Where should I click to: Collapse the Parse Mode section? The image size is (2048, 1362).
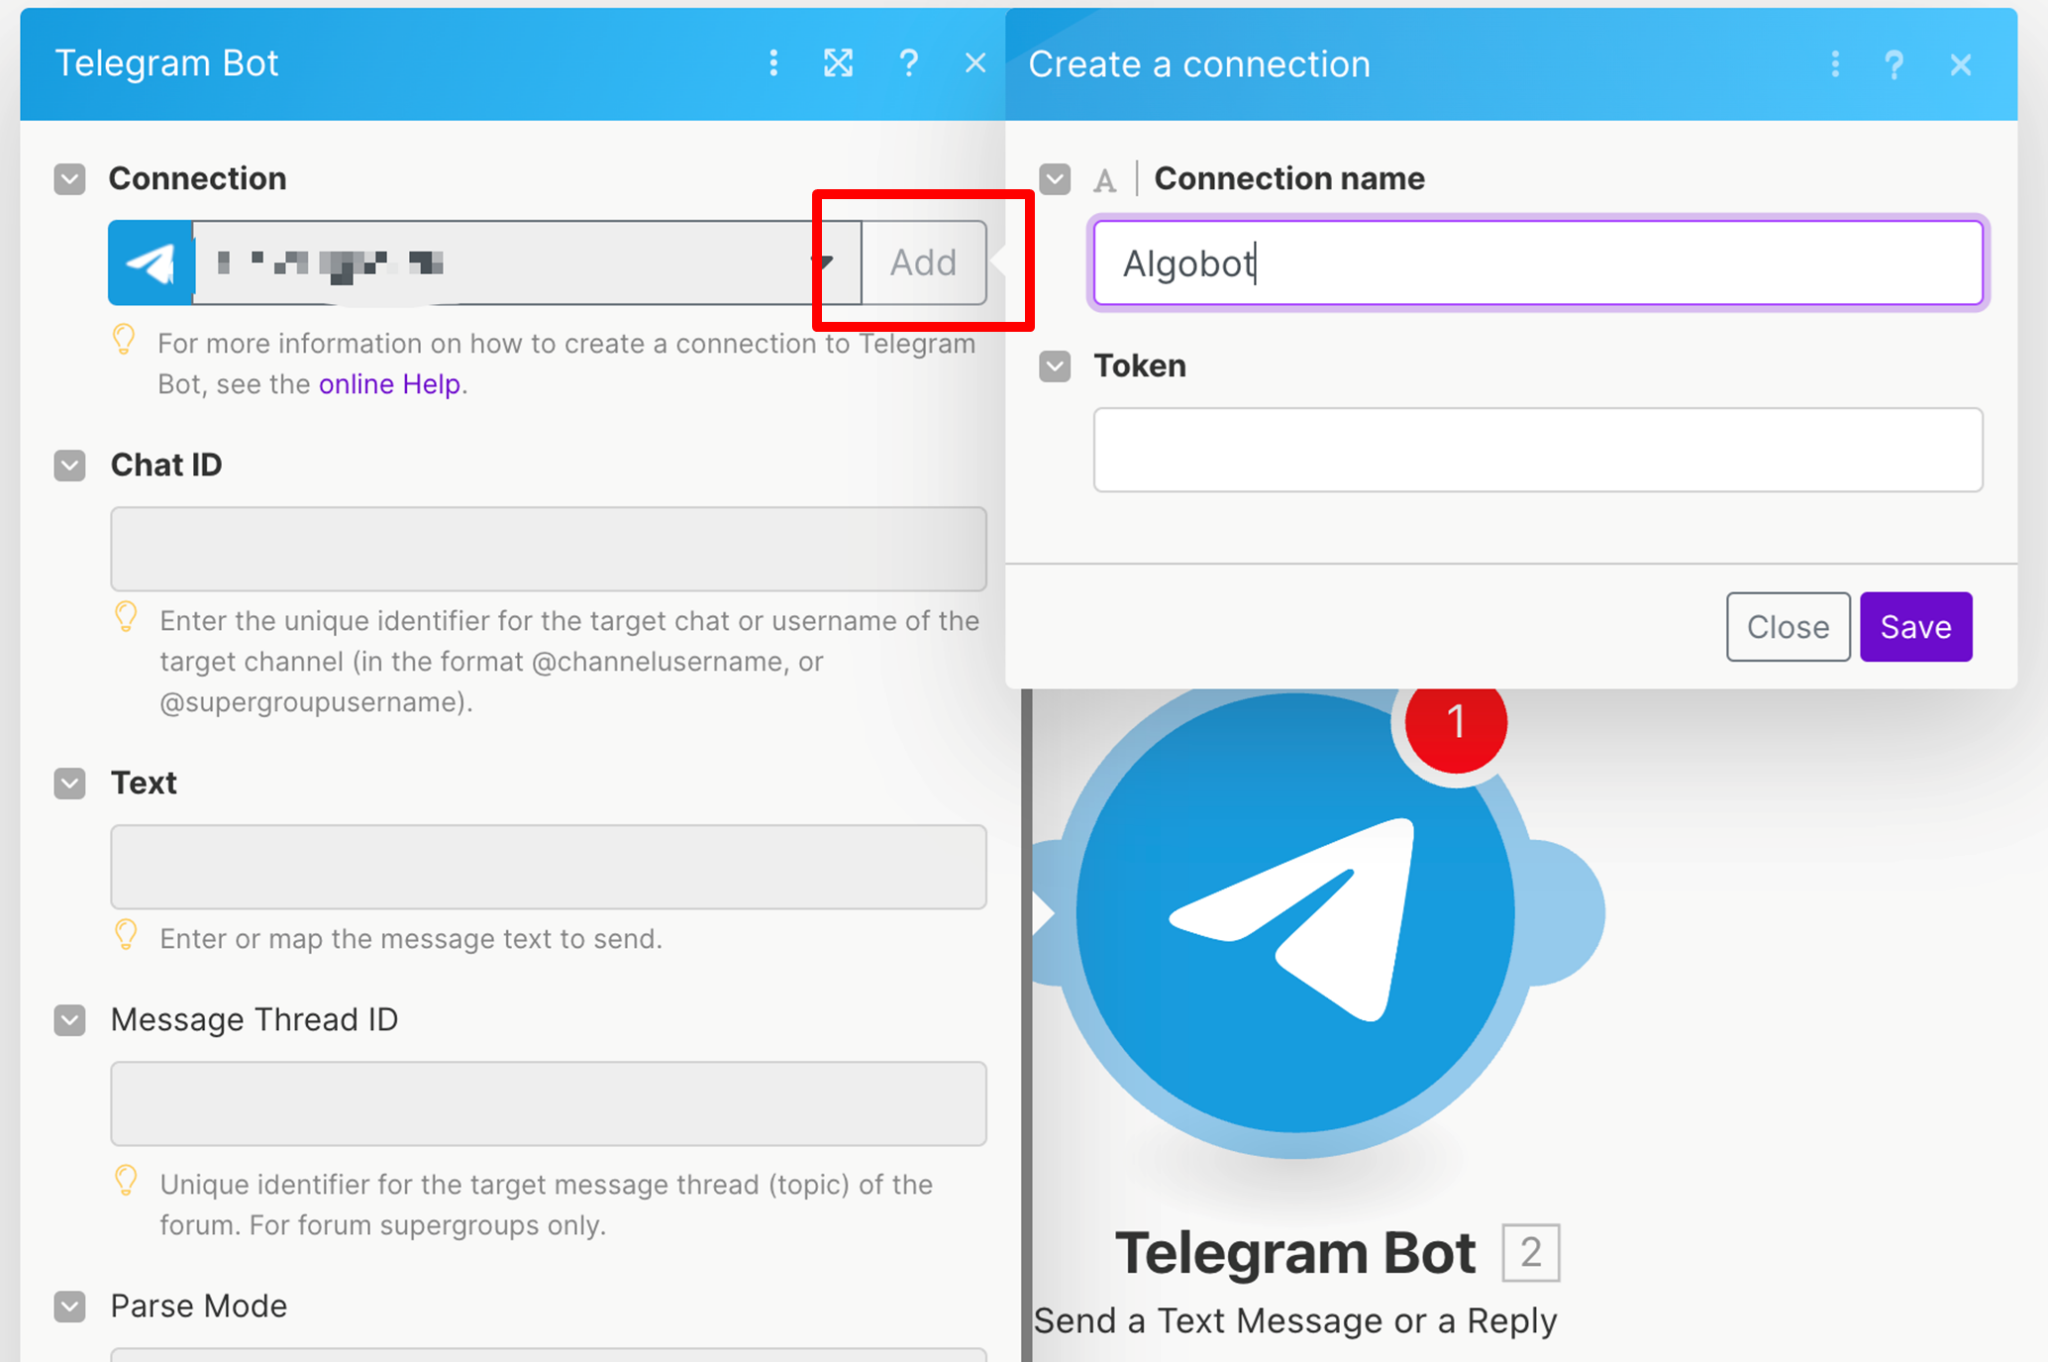(x=69, y=1306)
